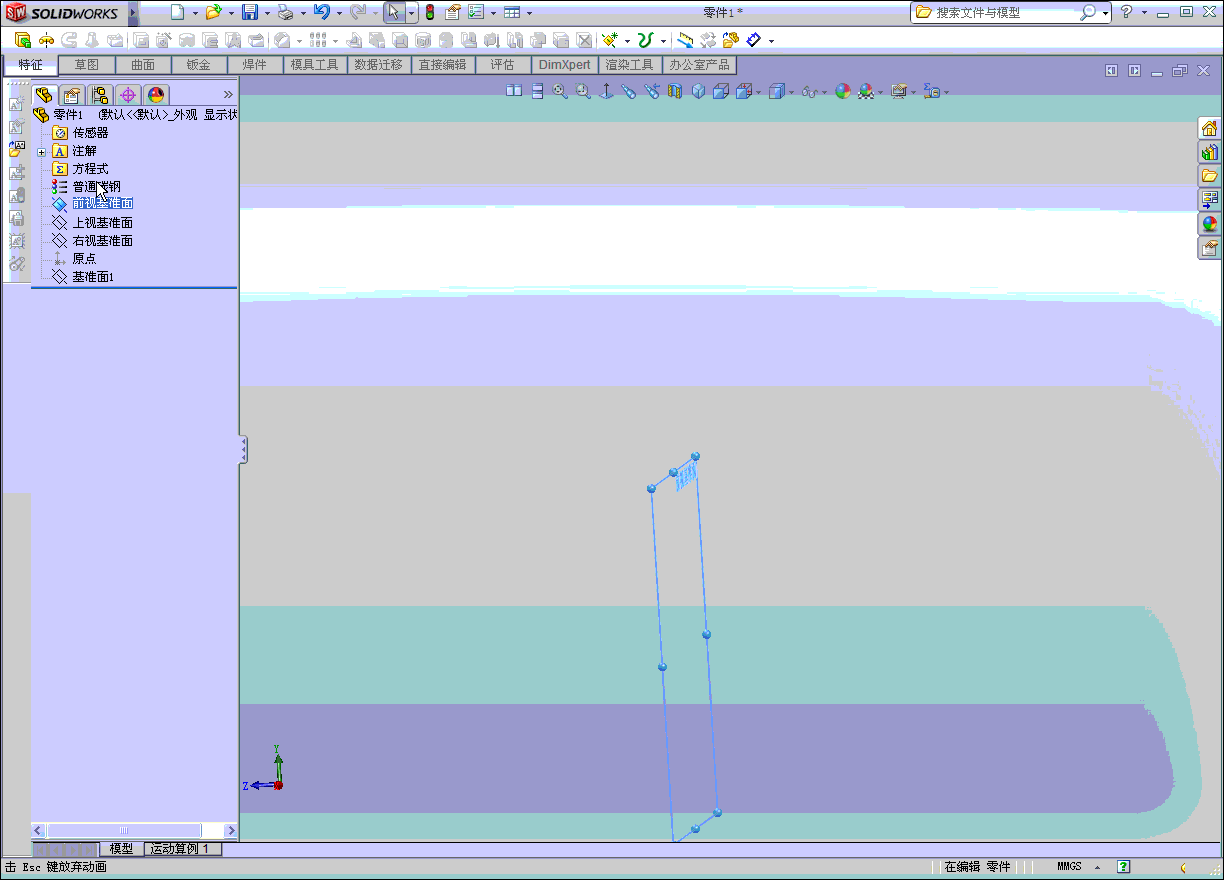
Task: Select 传感器 in the feature tree
Action: pos(90,133)
